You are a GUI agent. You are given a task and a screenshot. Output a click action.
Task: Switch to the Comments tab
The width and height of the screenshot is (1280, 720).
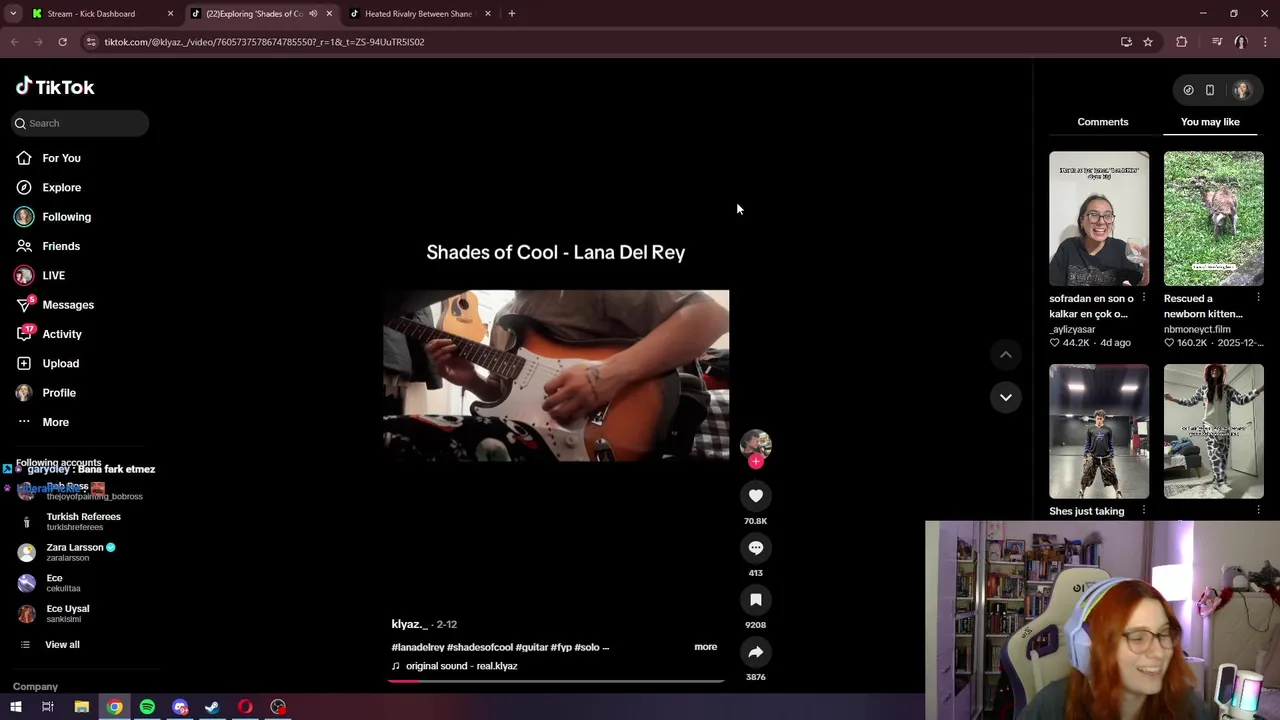coord(1102,122)
